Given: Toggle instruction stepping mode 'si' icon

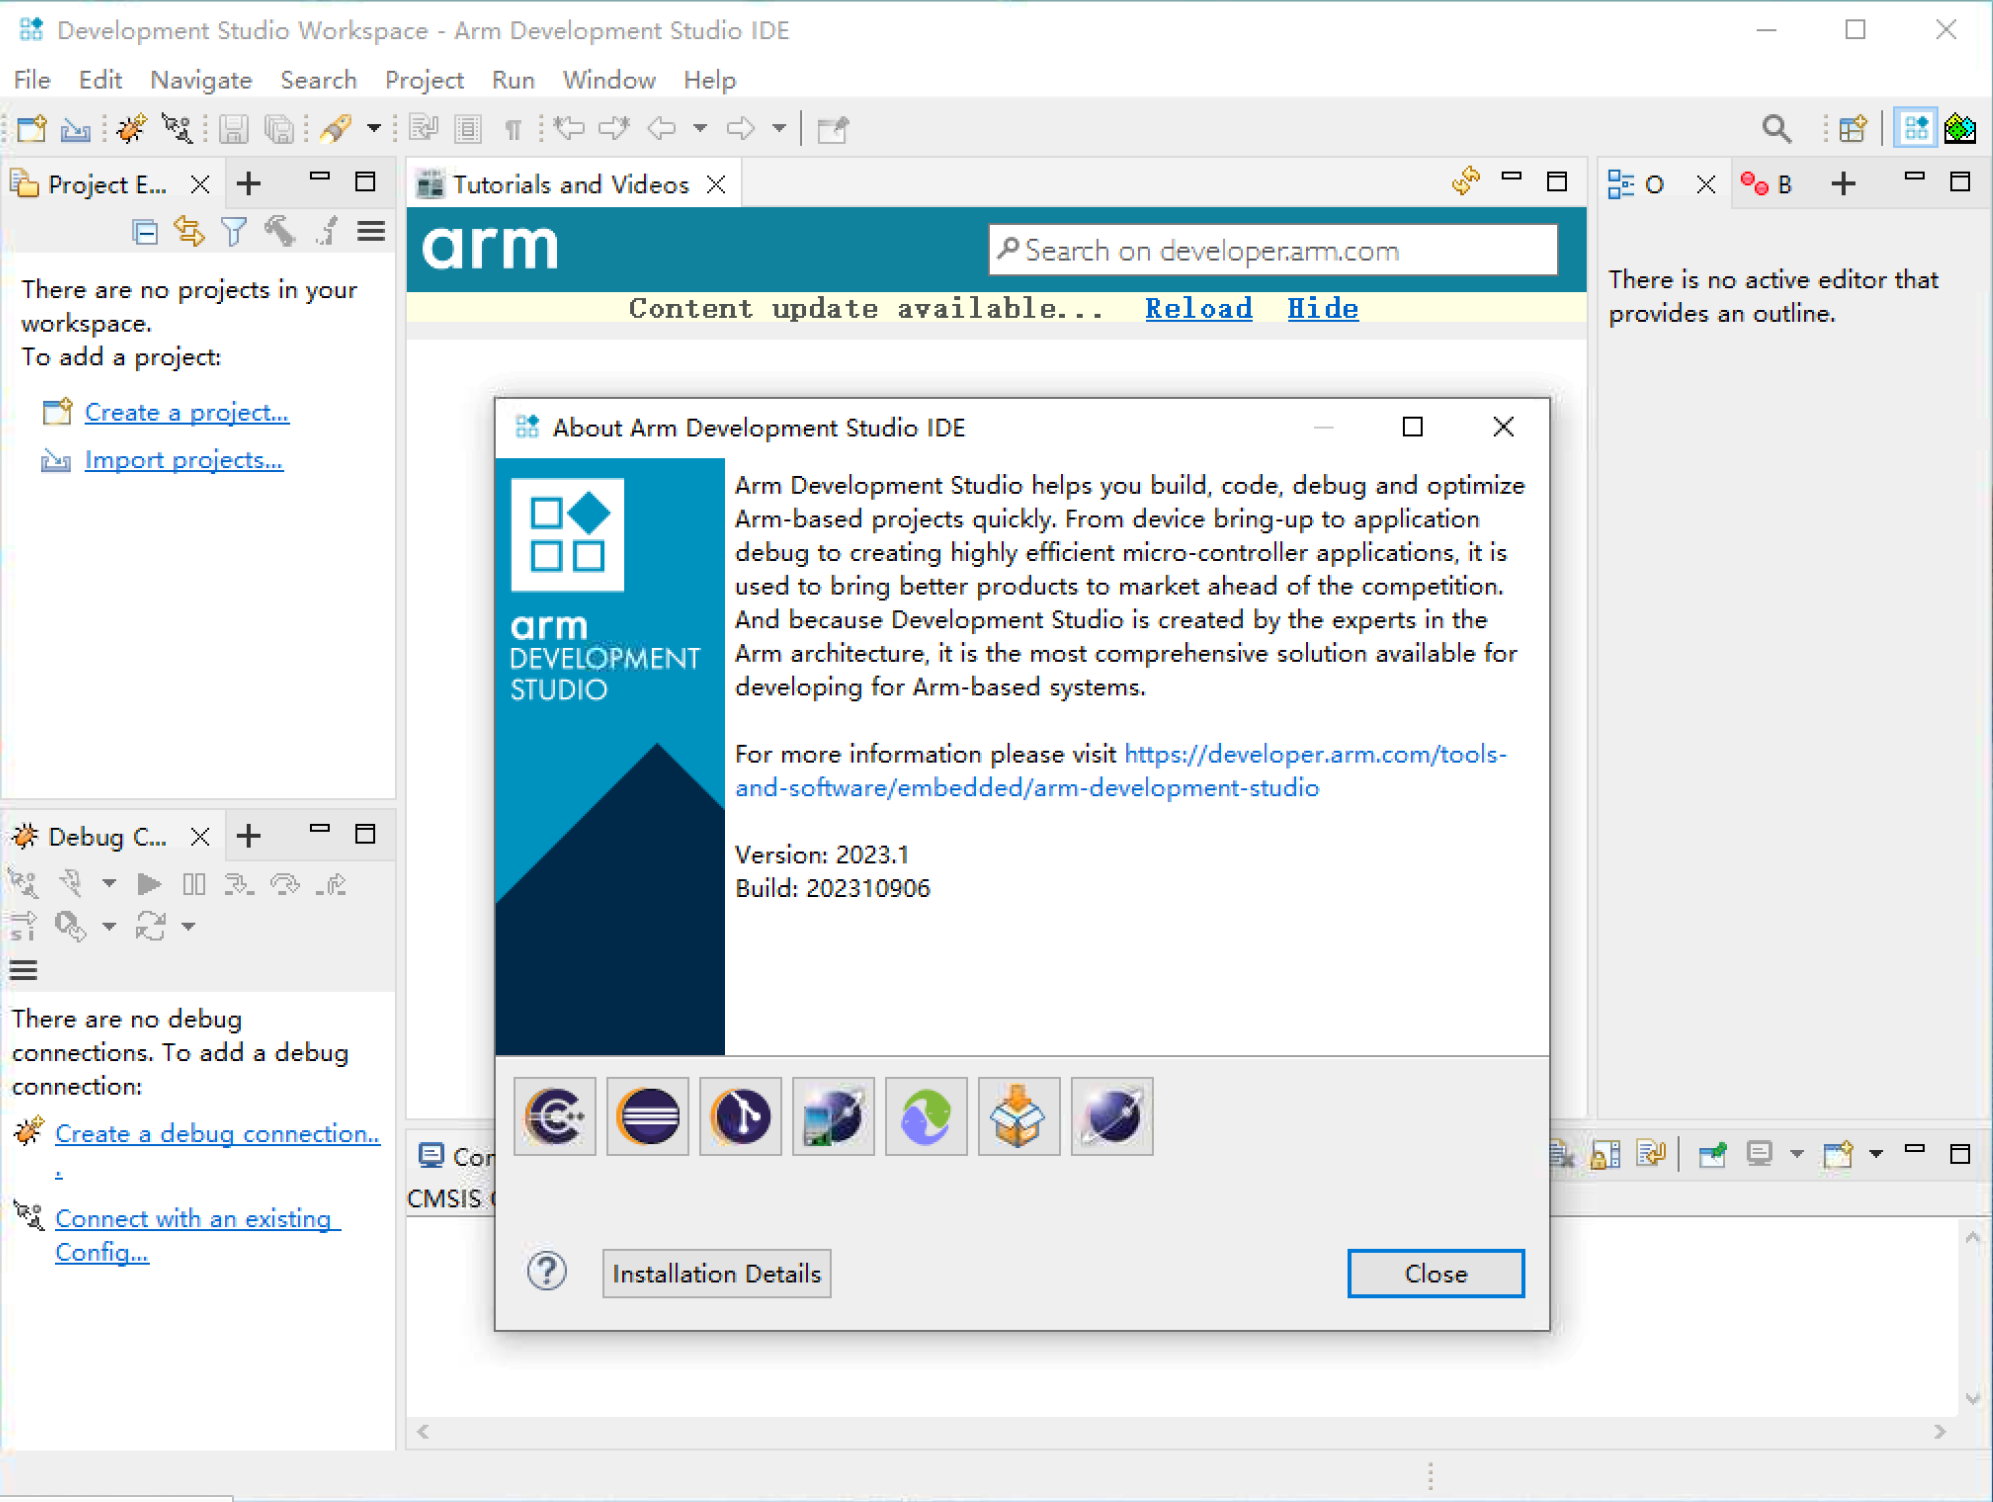Looking at the screenshot, I should (x=24, y=926).
